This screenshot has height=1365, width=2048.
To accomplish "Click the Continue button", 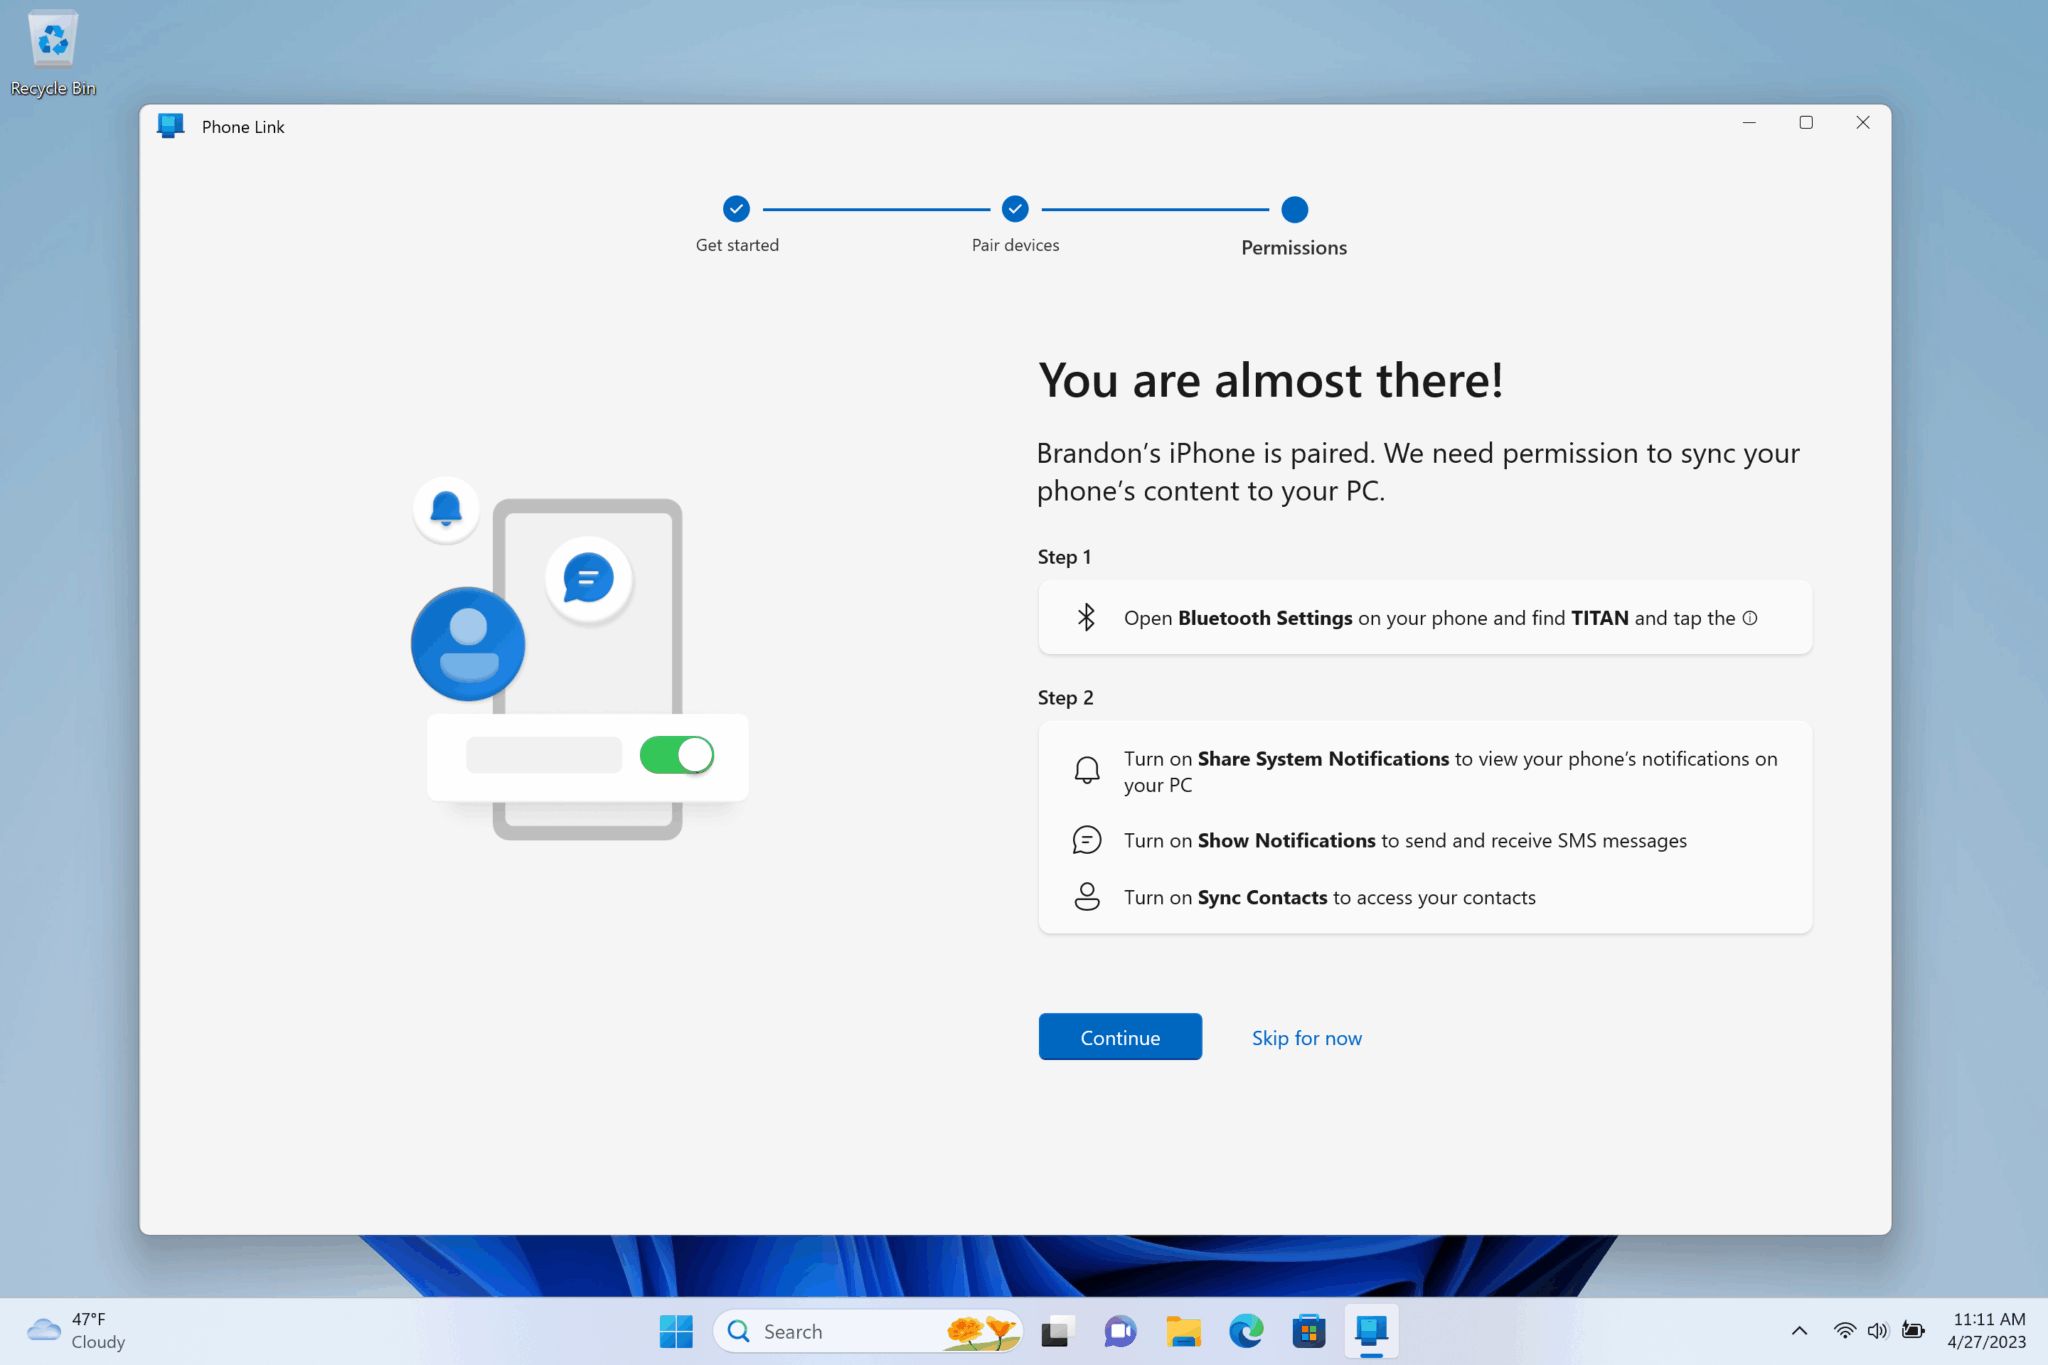I will pyautogui.click(x=1119, y=1037).
